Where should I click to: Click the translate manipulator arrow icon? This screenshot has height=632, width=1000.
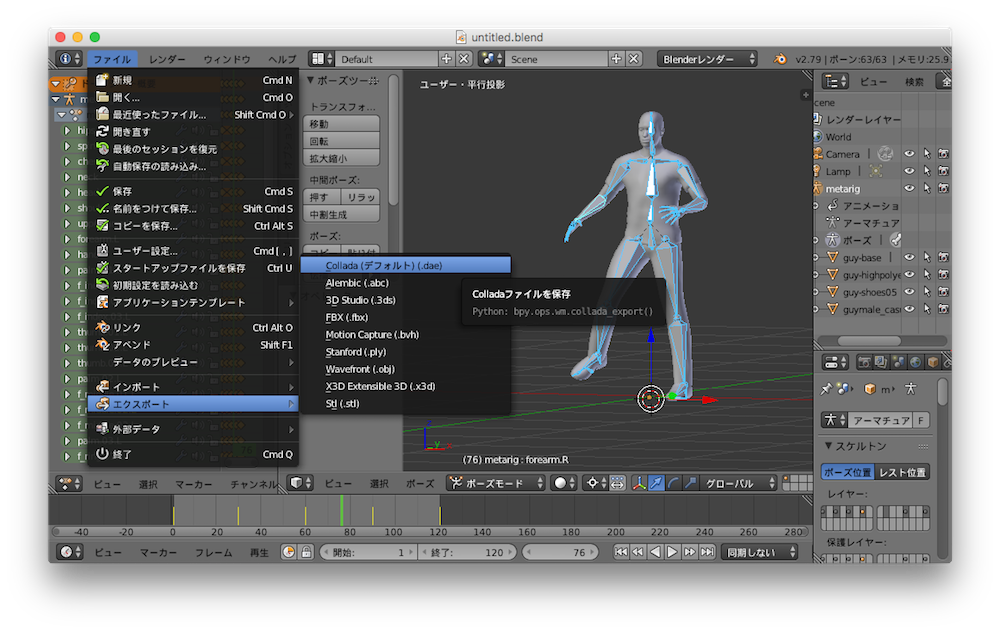[x=655, y=483]
